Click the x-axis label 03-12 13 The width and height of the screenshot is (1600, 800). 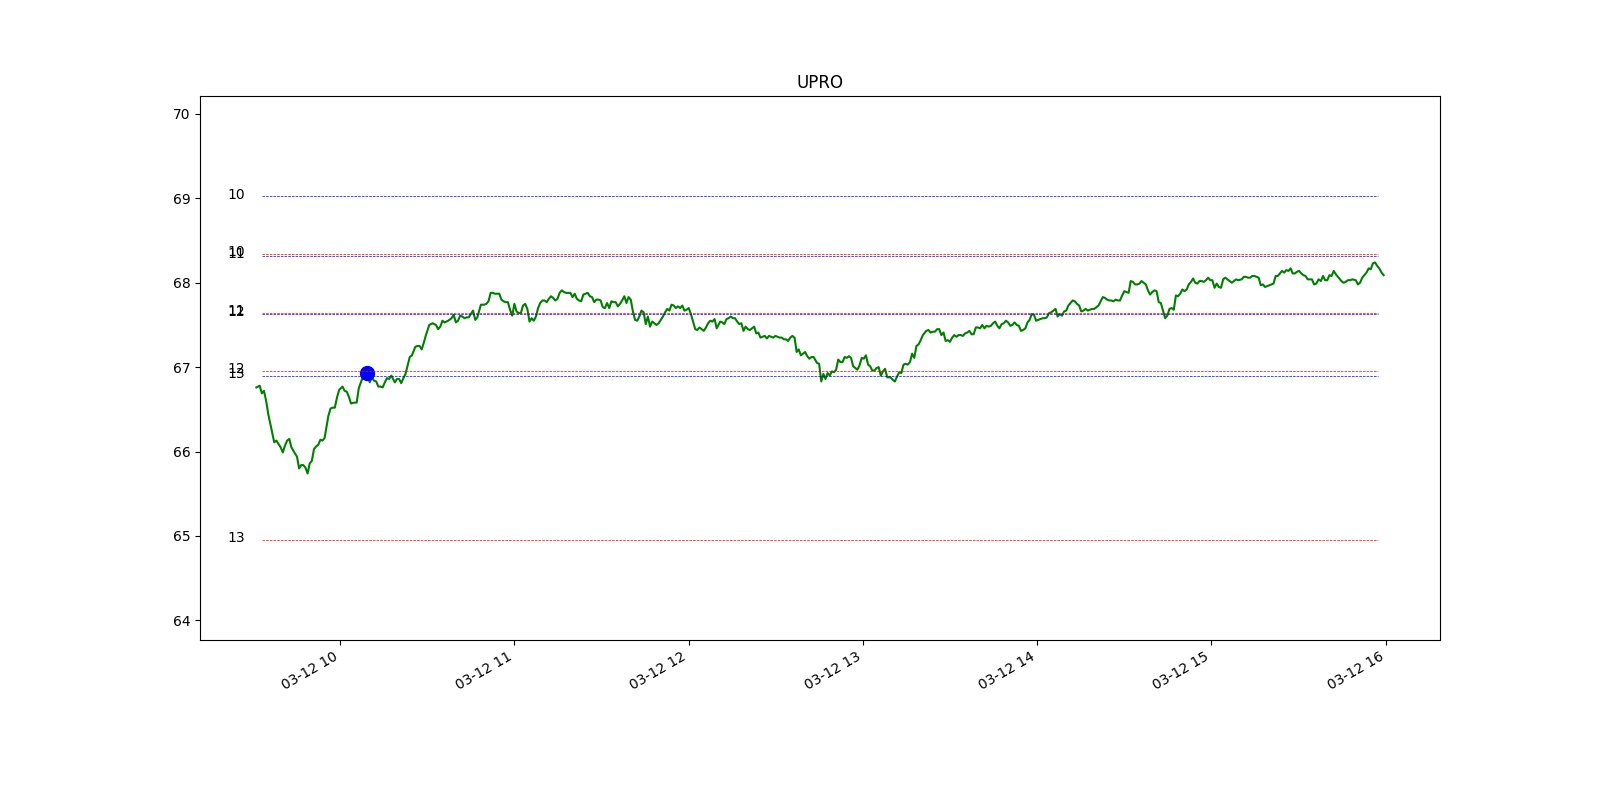tap(834, 668)
